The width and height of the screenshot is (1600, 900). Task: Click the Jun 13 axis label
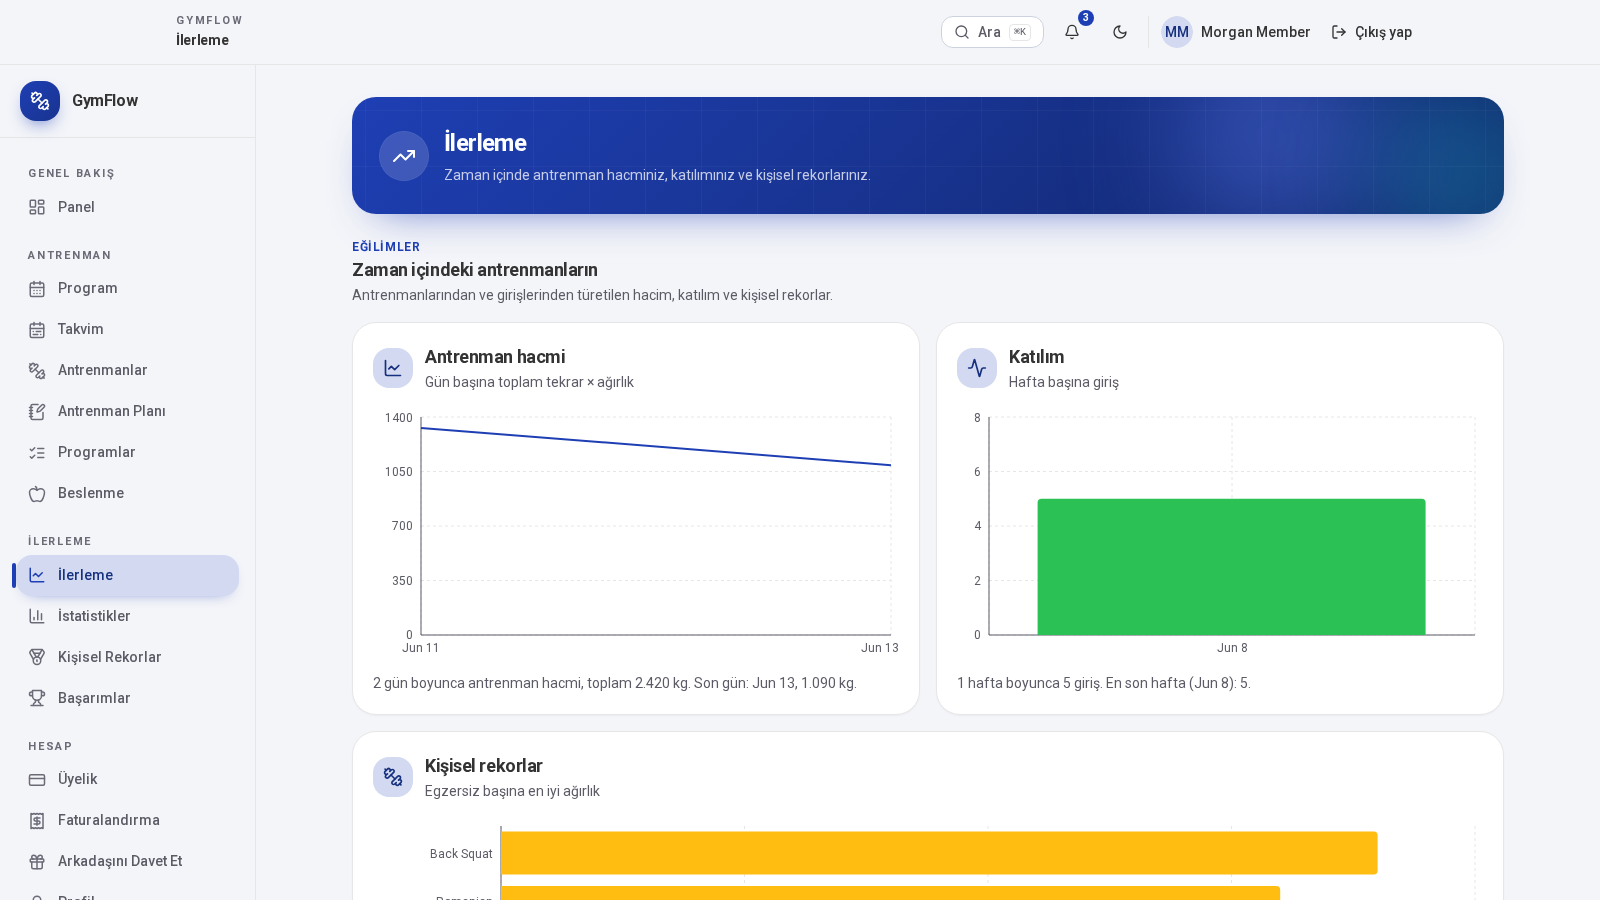(880, 648)
